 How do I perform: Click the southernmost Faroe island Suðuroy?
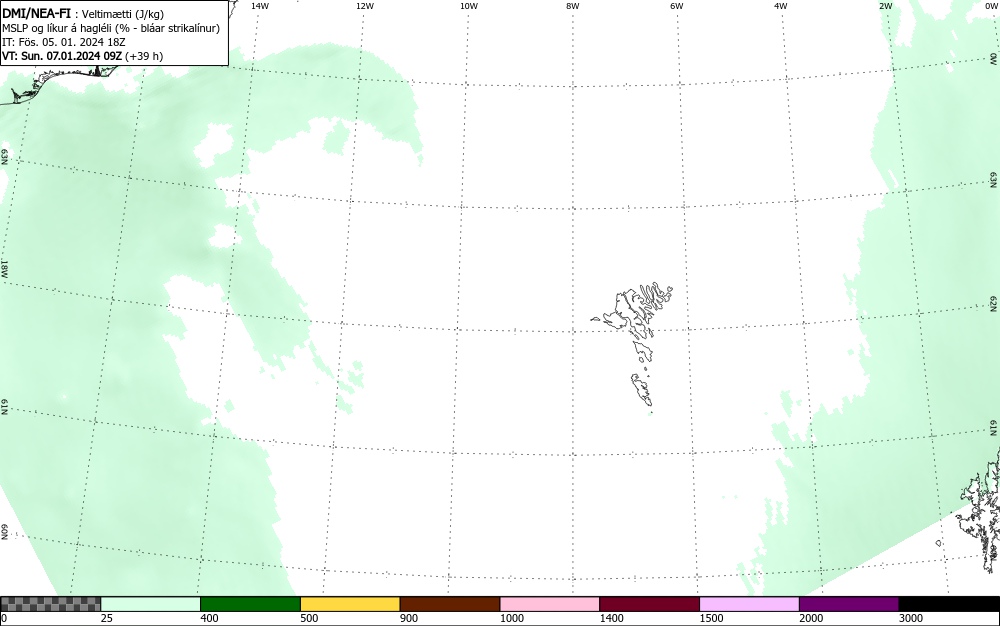coord(642,389)
